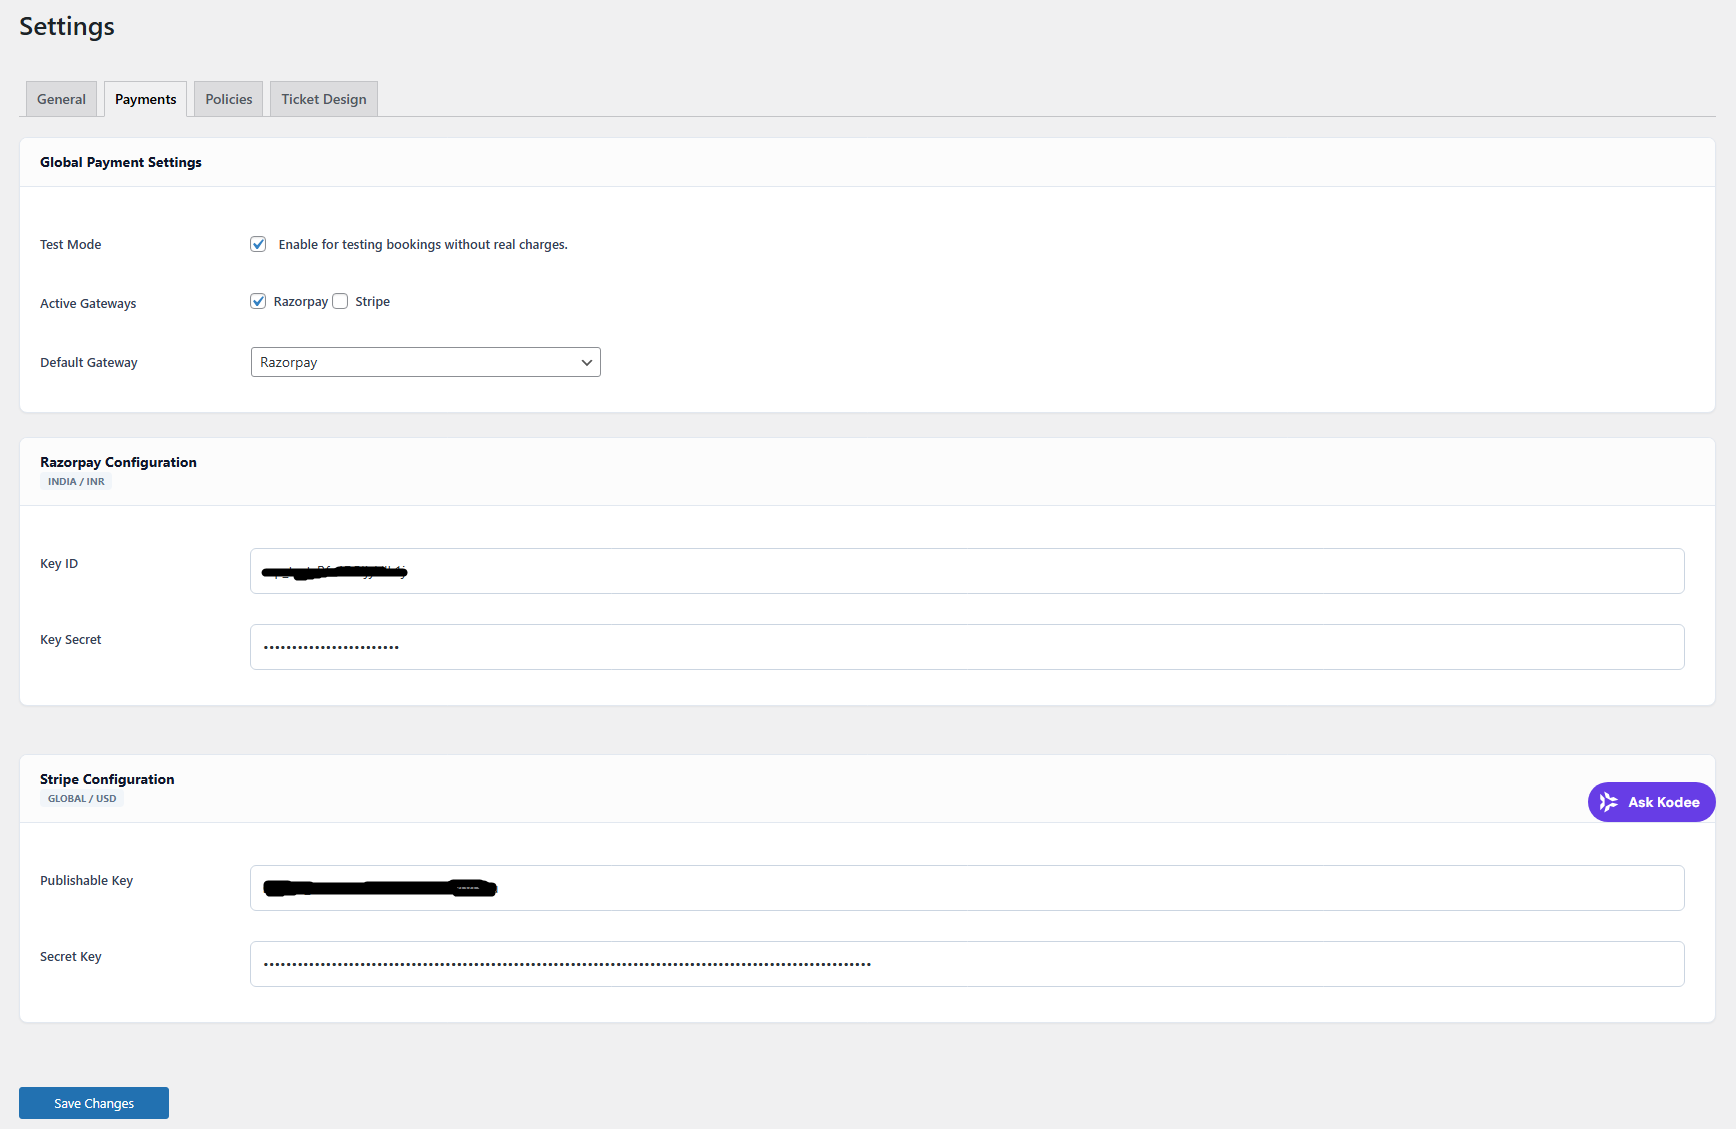Click the Ask Kodee assistant icon

1609,802
